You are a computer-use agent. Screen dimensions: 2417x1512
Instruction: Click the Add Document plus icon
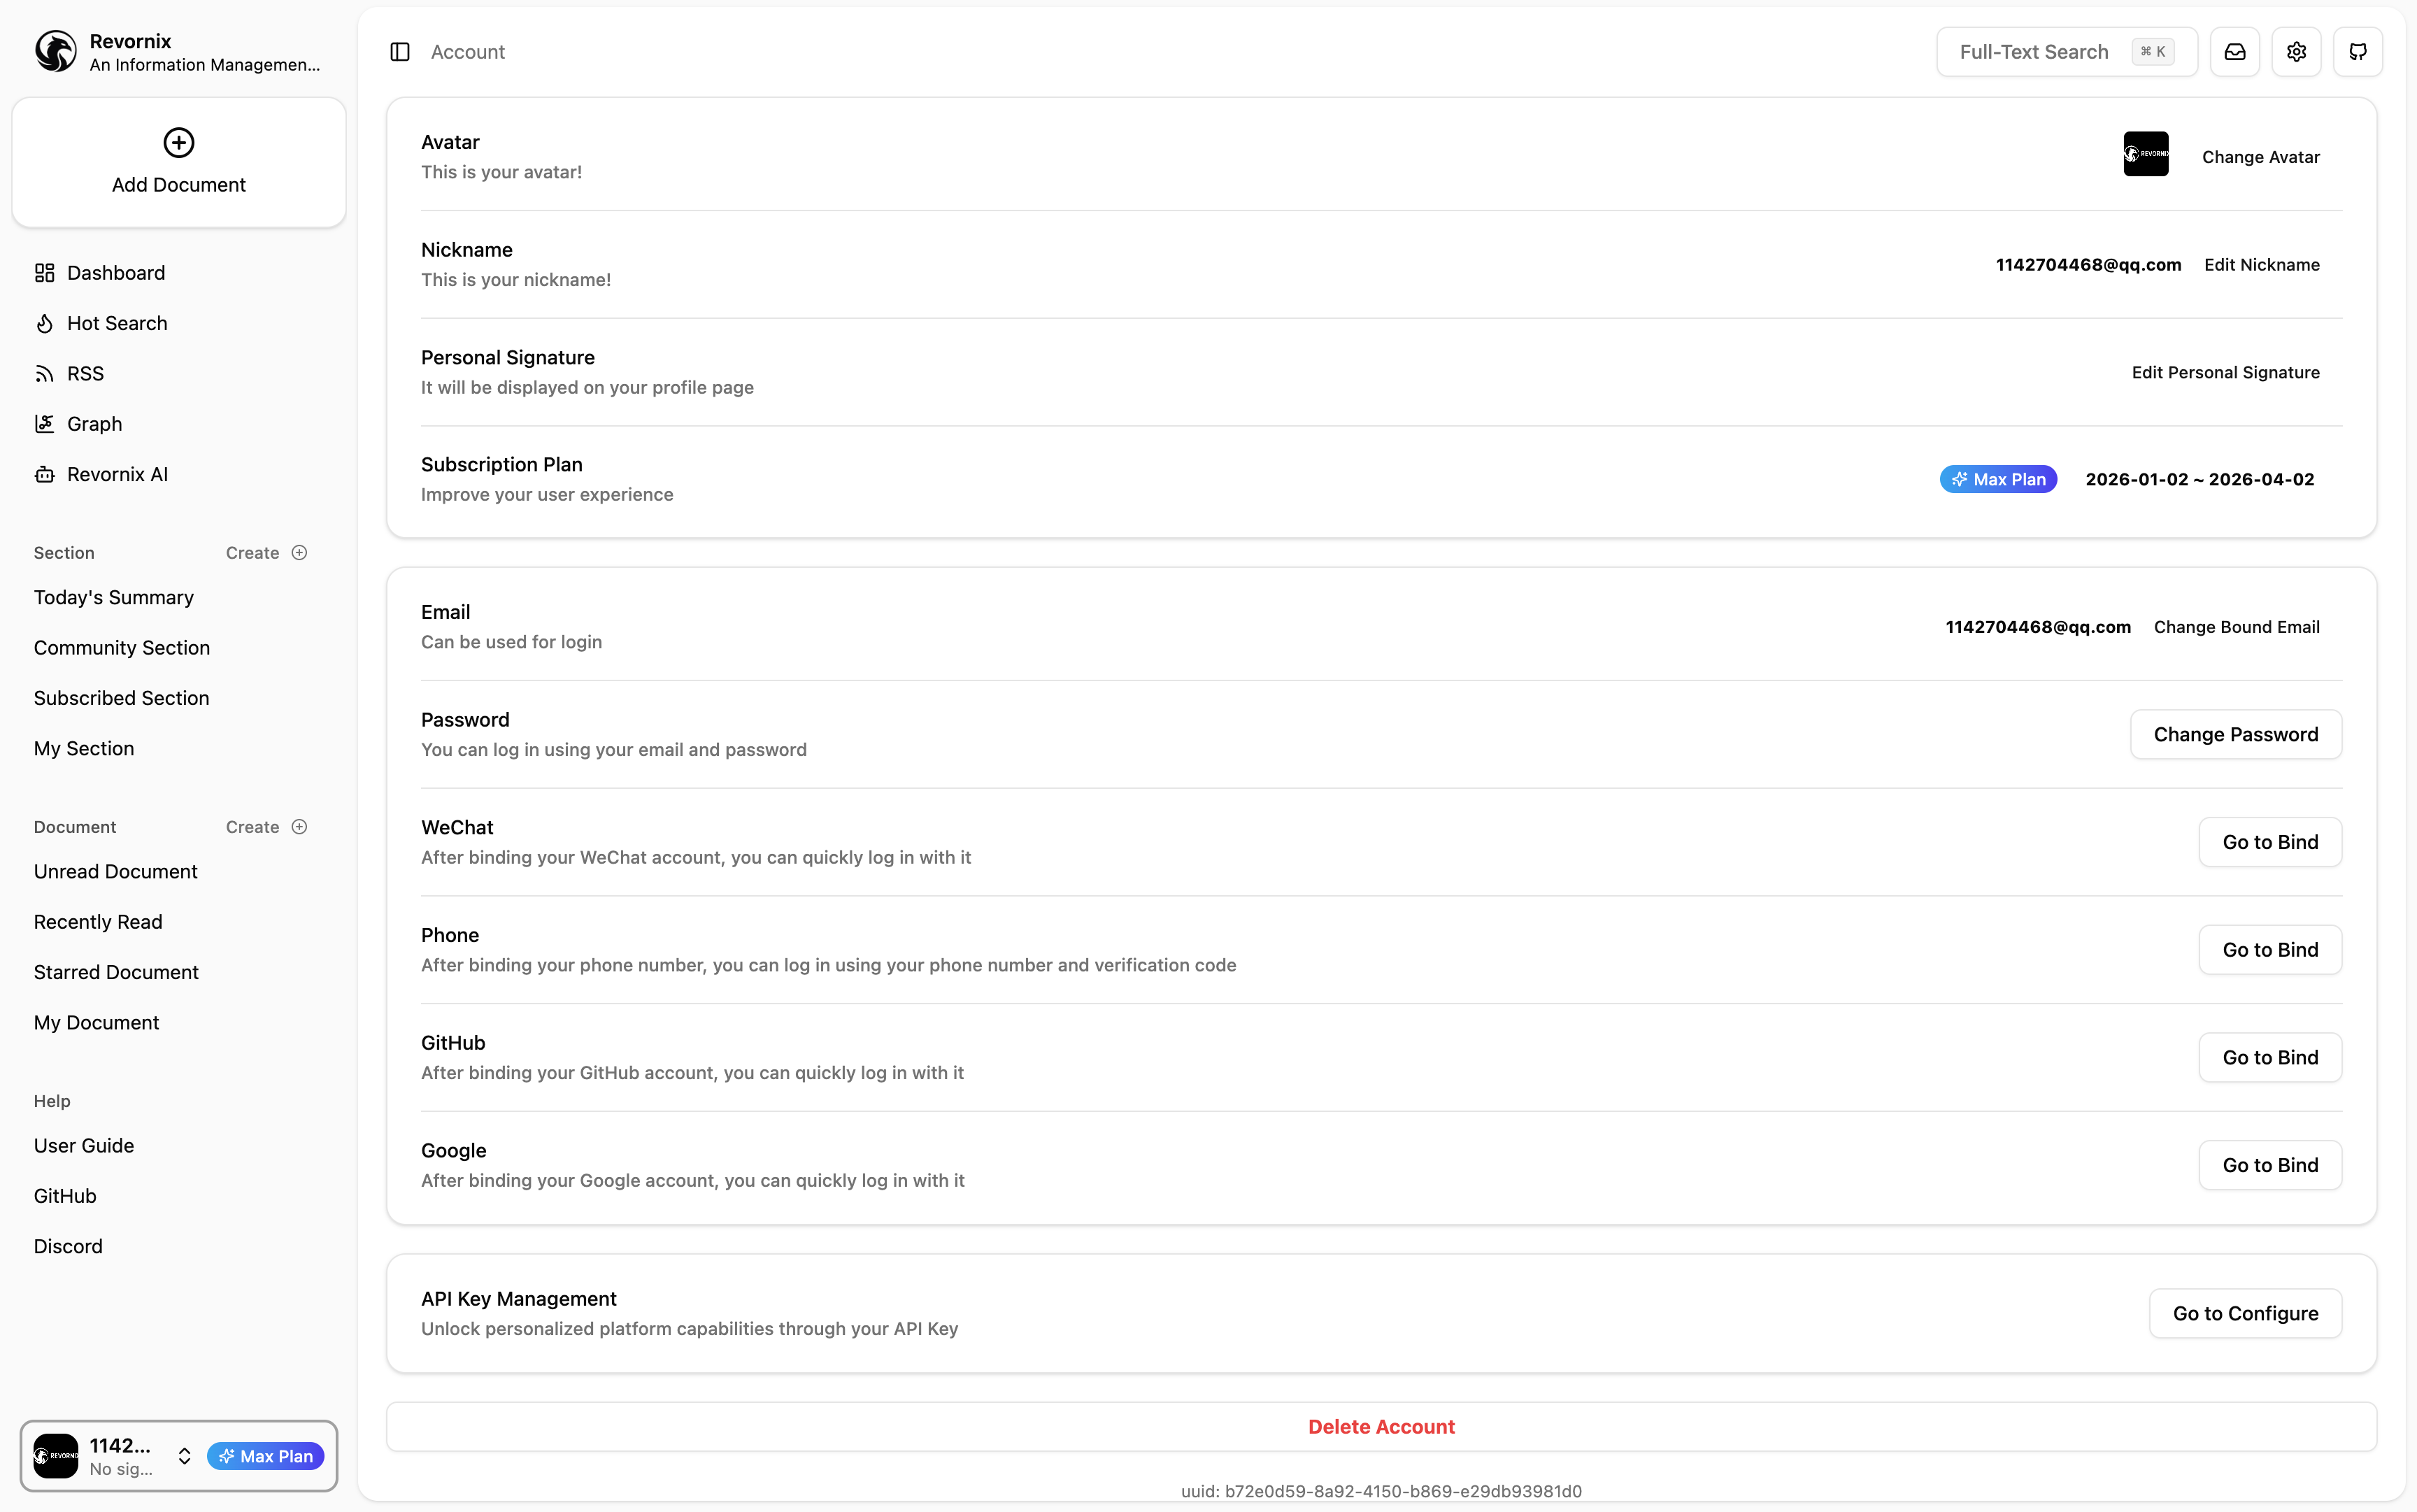(x=179, y=142)
